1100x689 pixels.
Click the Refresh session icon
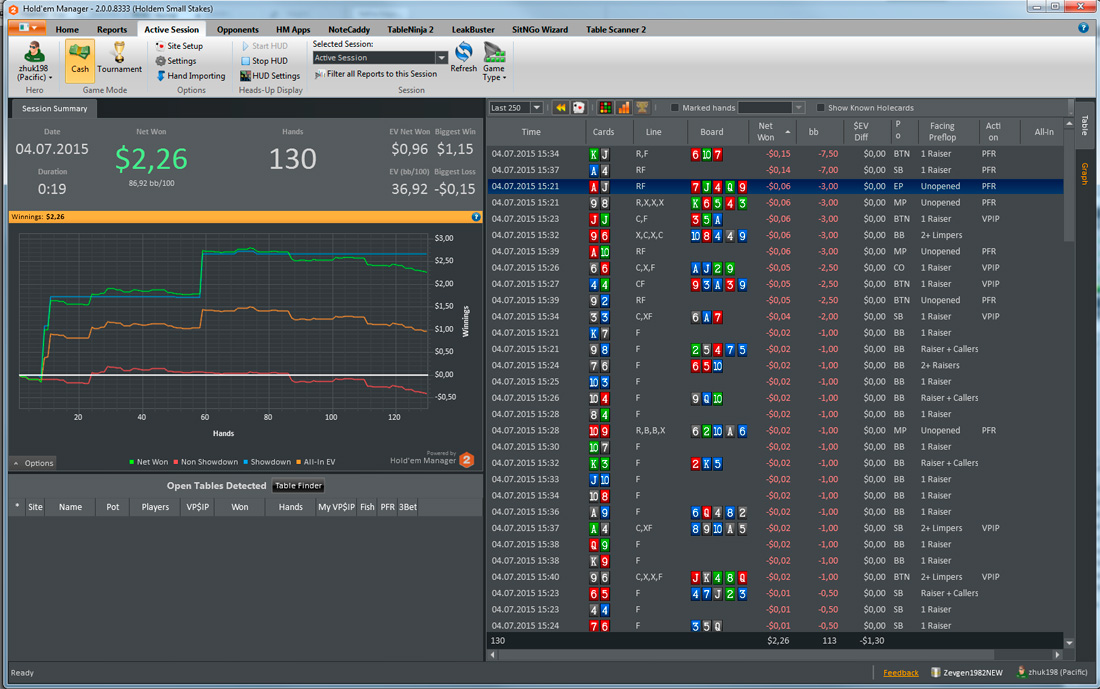coord(464,52)
